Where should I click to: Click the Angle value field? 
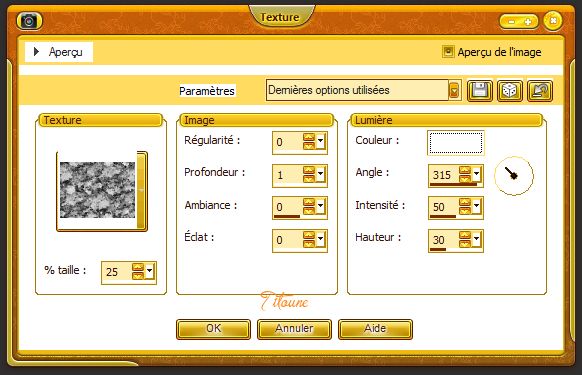tap(443, 175)
